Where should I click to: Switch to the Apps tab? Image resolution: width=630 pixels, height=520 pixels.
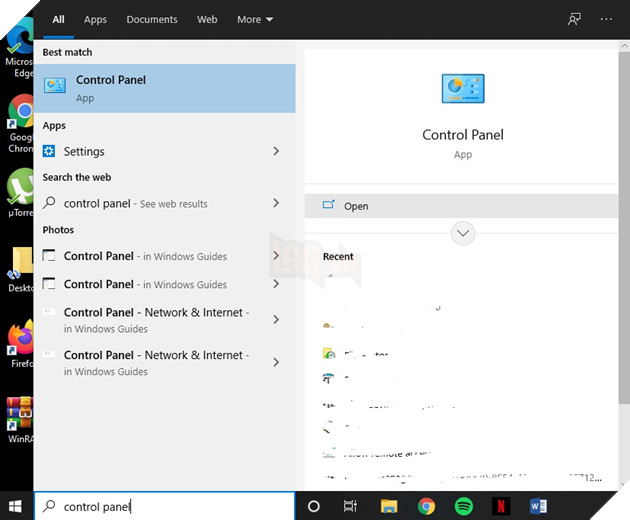point(95,19)
